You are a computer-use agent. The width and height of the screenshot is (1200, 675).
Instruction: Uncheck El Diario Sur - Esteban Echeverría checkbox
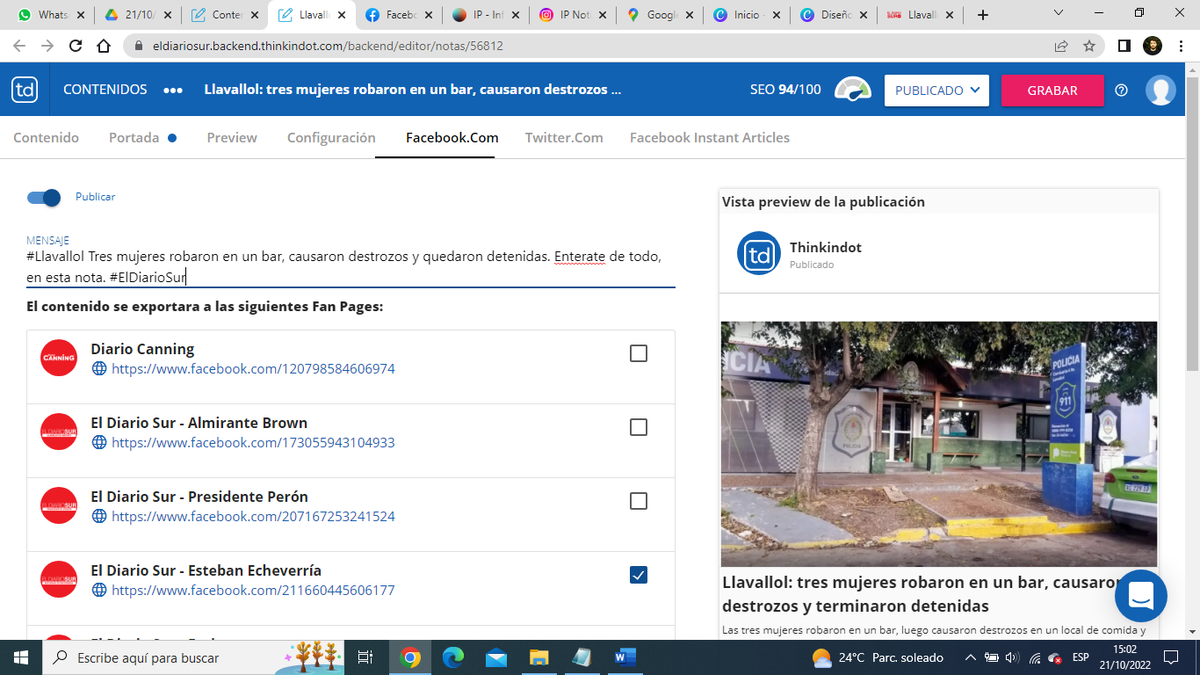tap(638, 574)
